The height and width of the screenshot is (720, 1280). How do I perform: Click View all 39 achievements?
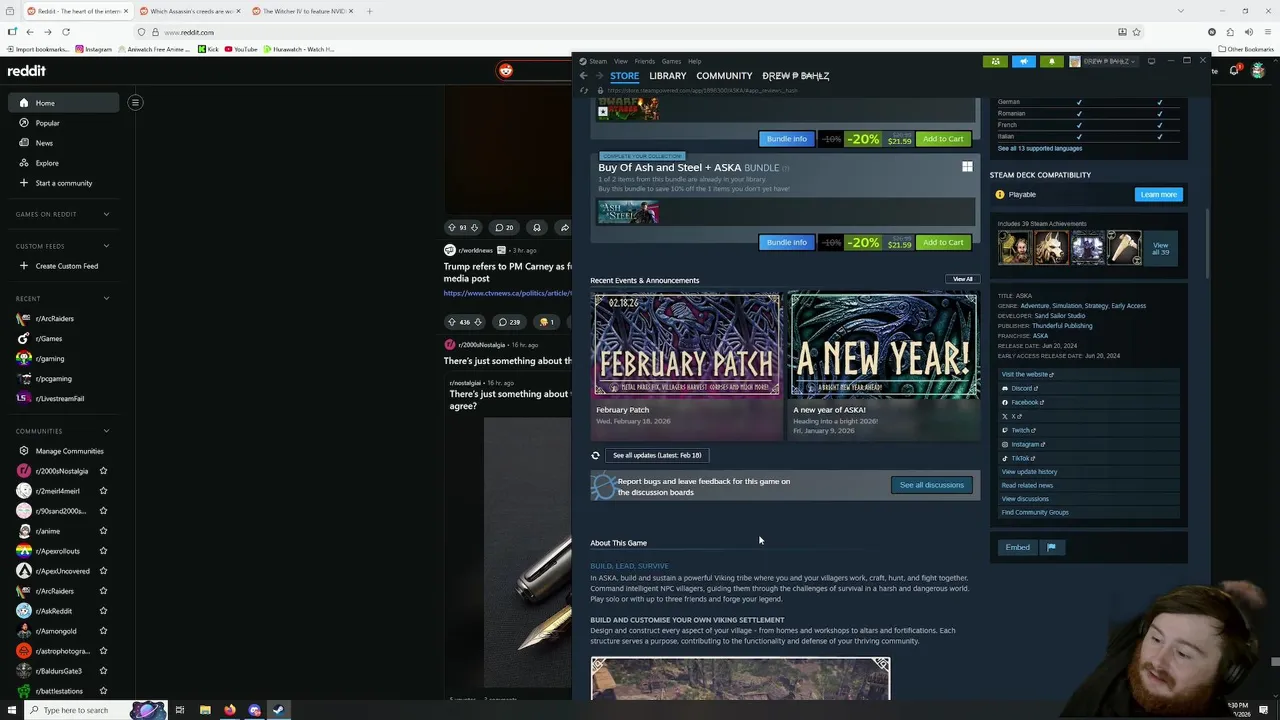coord(1160,248)
